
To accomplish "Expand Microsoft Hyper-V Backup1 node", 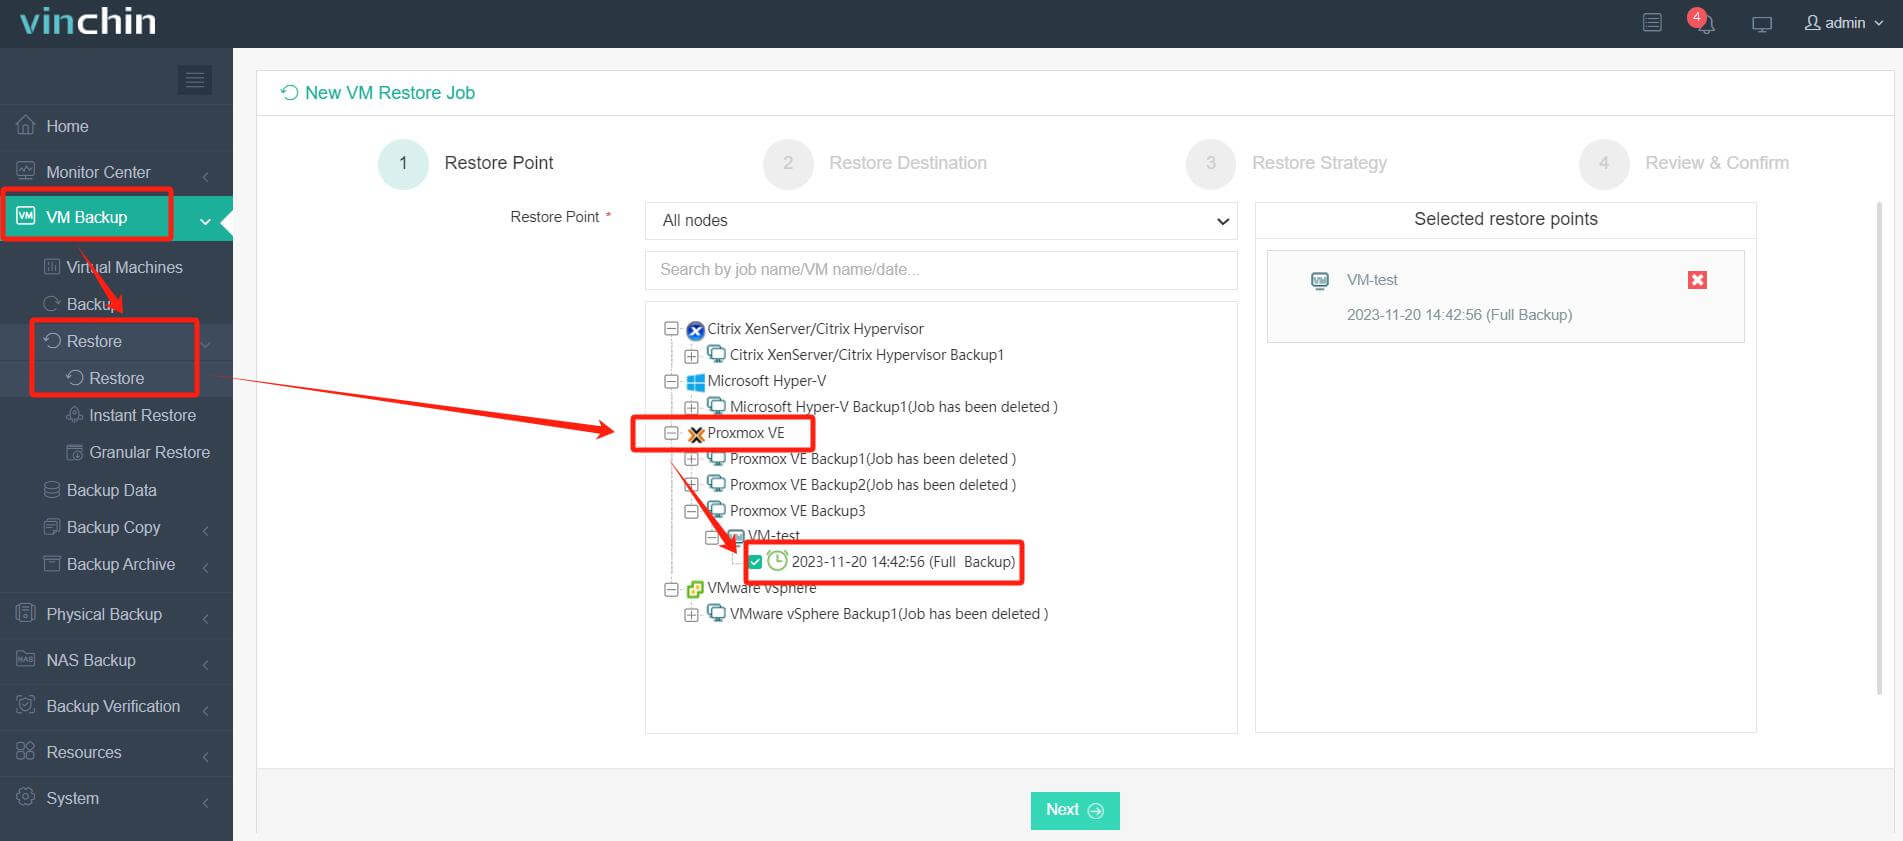I will click(x=691, y=408).
